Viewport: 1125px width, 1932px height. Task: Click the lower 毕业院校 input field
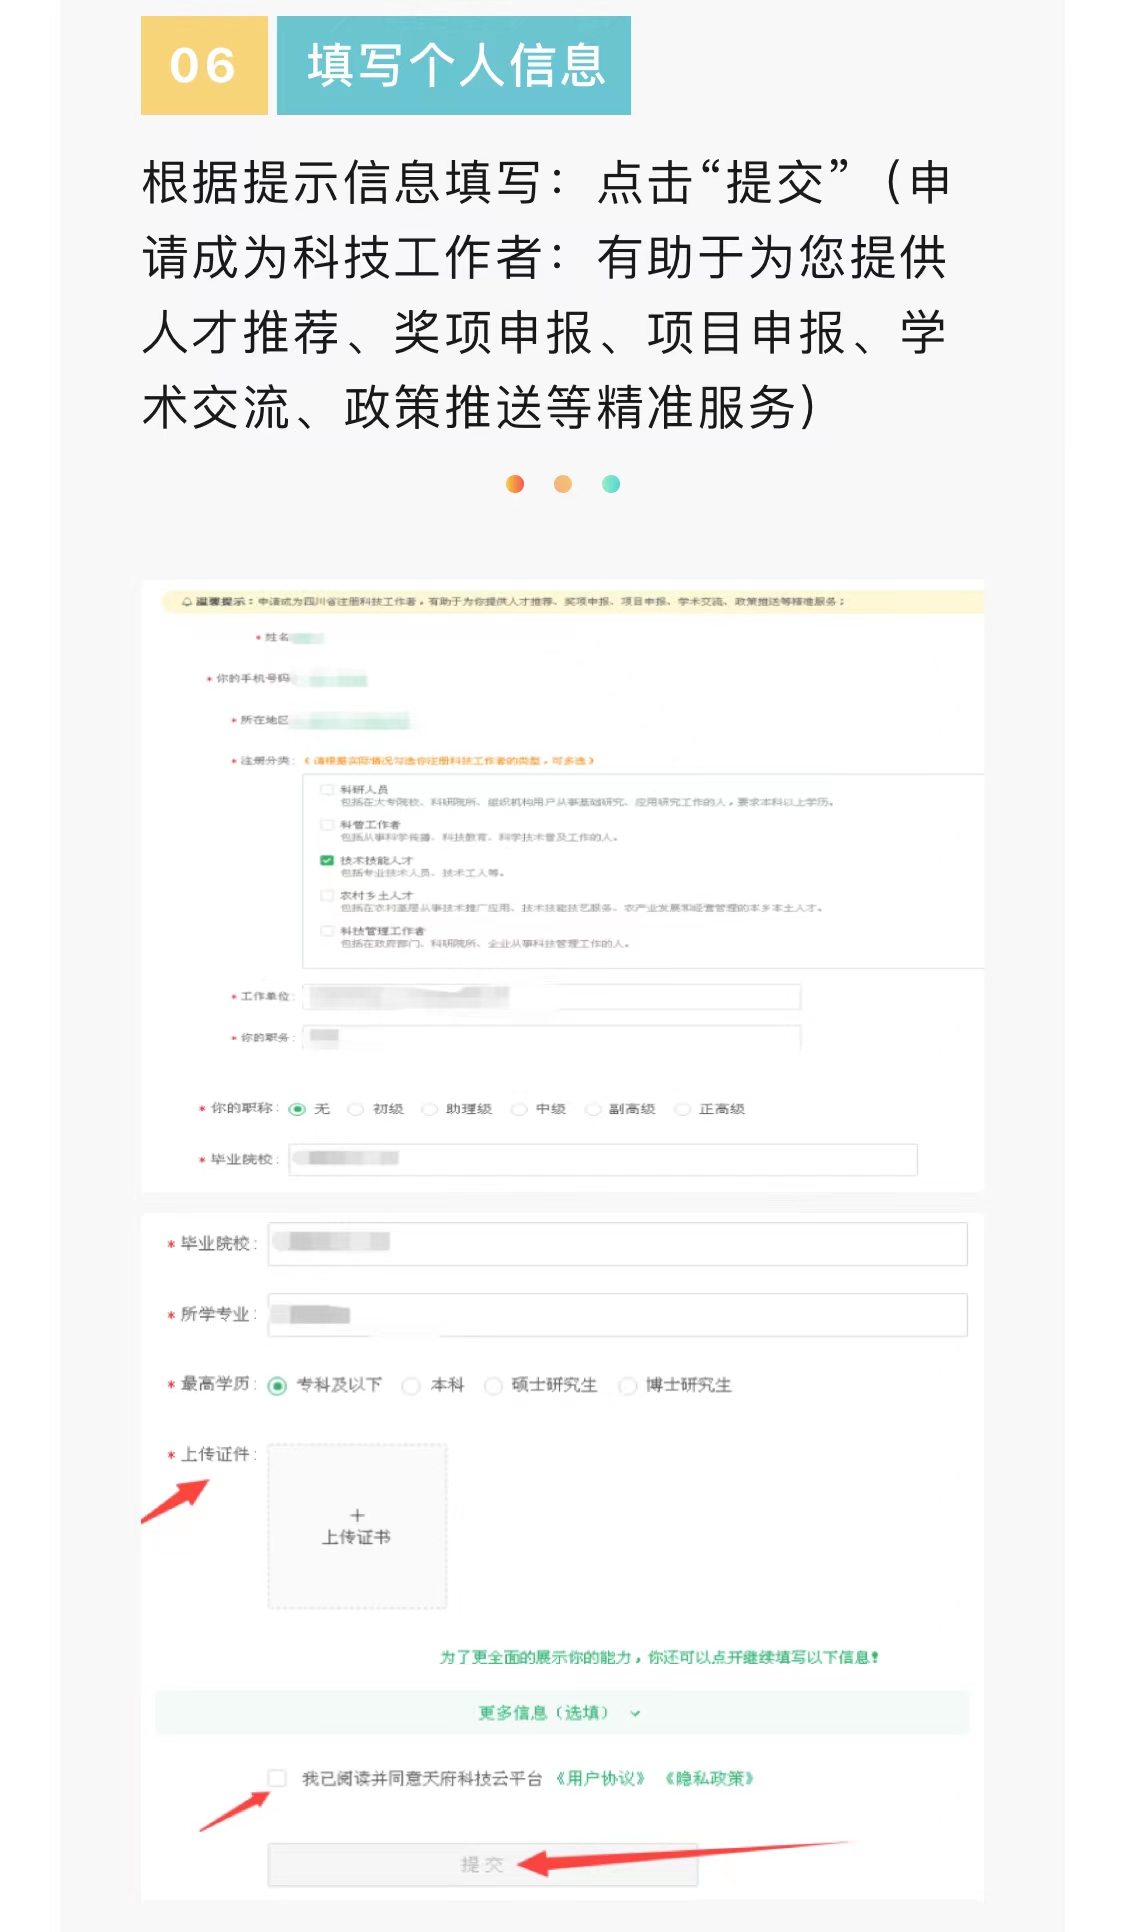(x=617, y=1243)
